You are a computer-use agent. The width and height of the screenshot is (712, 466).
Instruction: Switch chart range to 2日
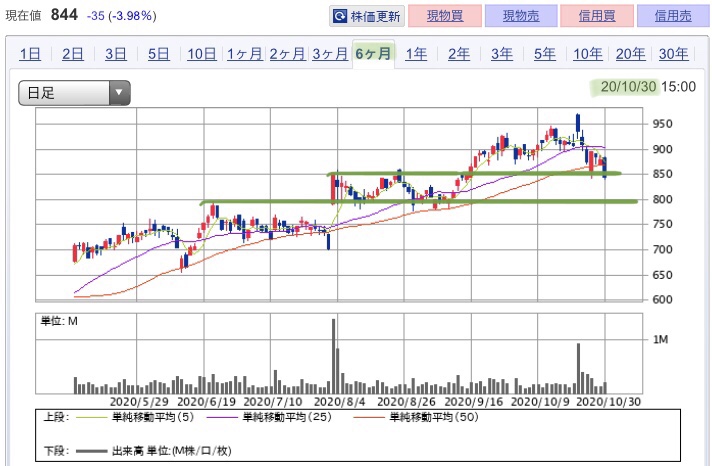pos(73,54)
